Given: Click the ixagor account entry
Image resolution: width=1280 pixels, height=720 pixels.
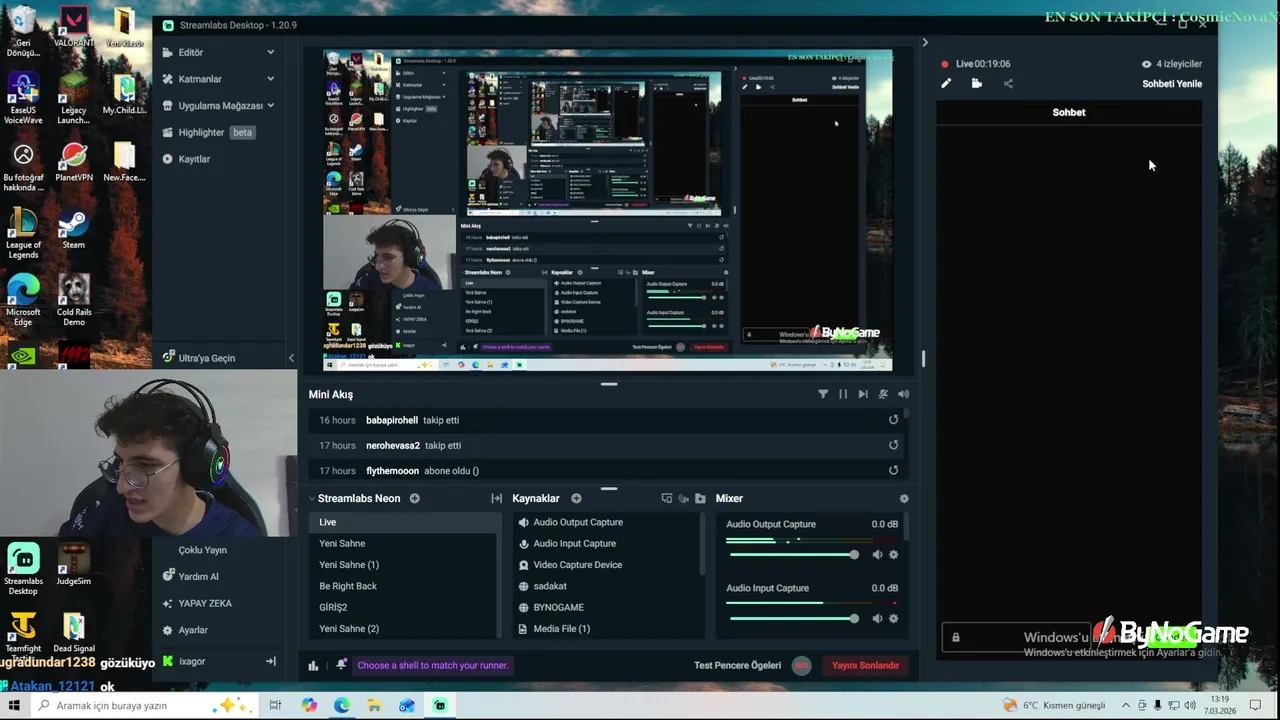Looking at the screenshot, I should point(184,661).
